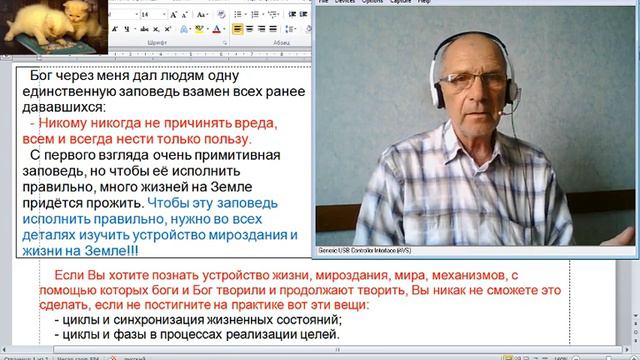Open the underline style dropdown arrow
640x360 pixels.
coord(135,29)
